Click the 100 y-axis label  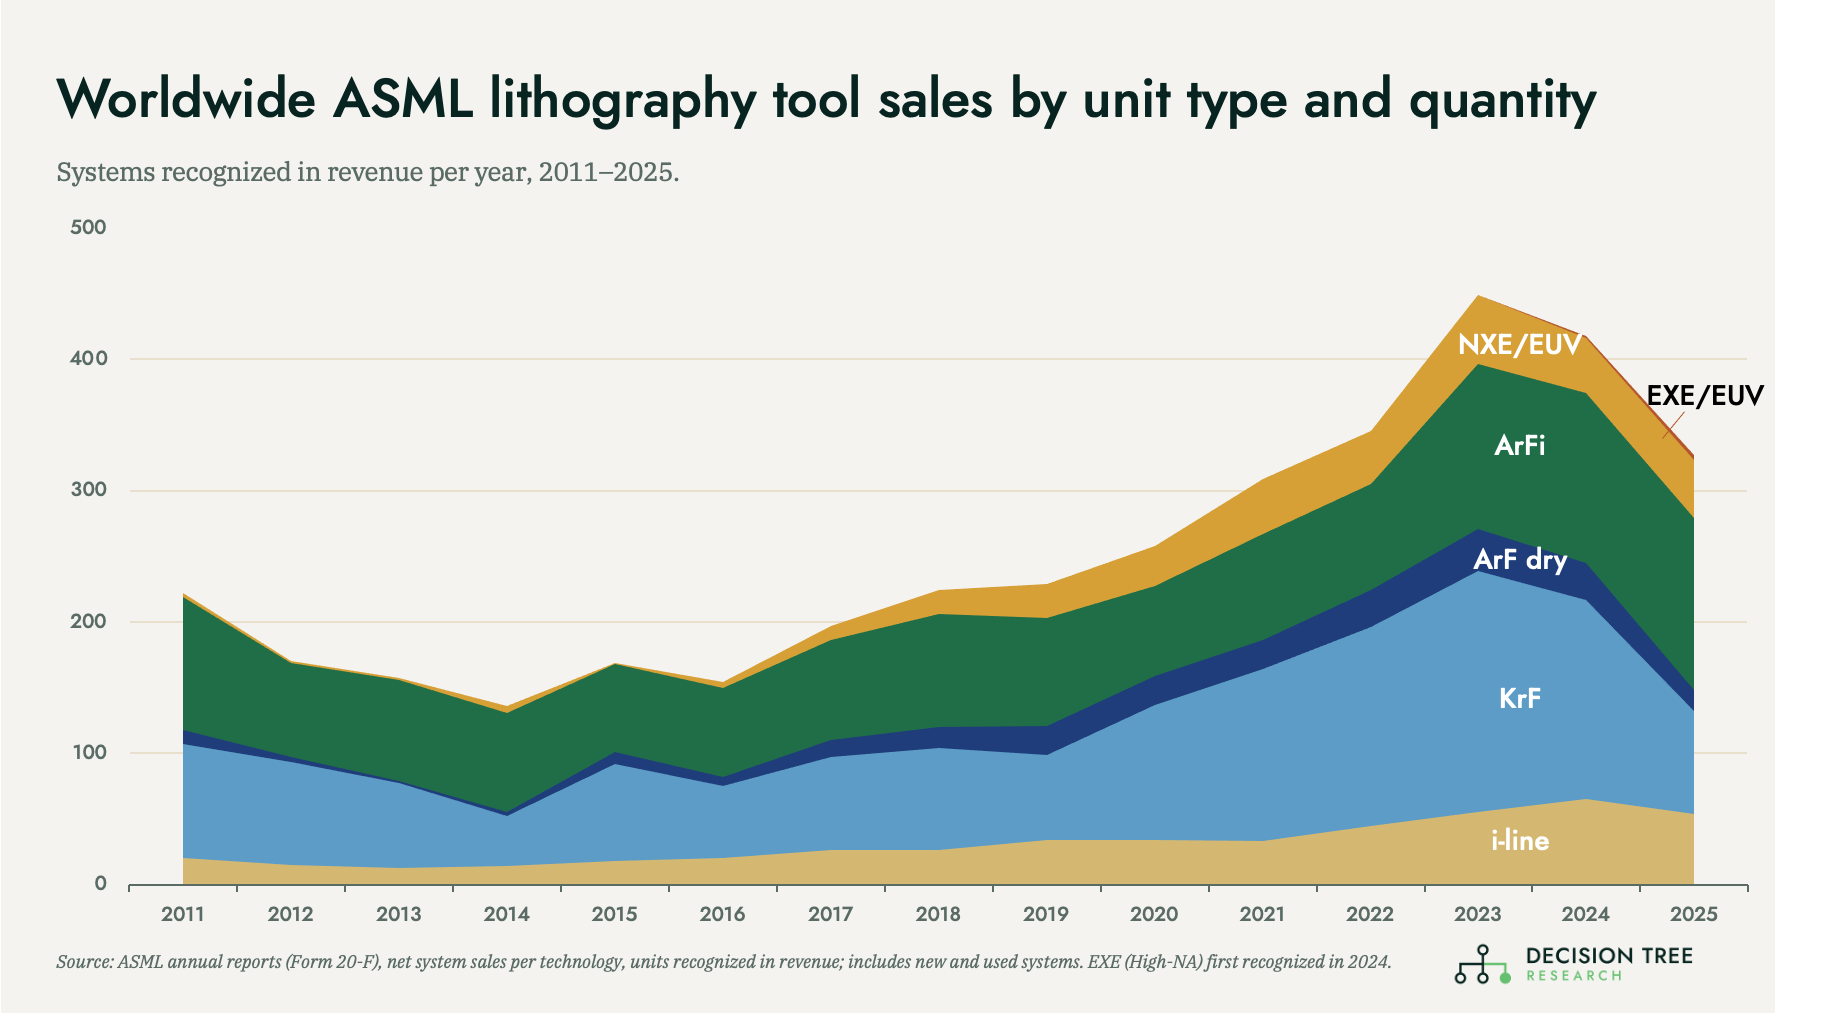pyautogui.click(x=88, y=752)
